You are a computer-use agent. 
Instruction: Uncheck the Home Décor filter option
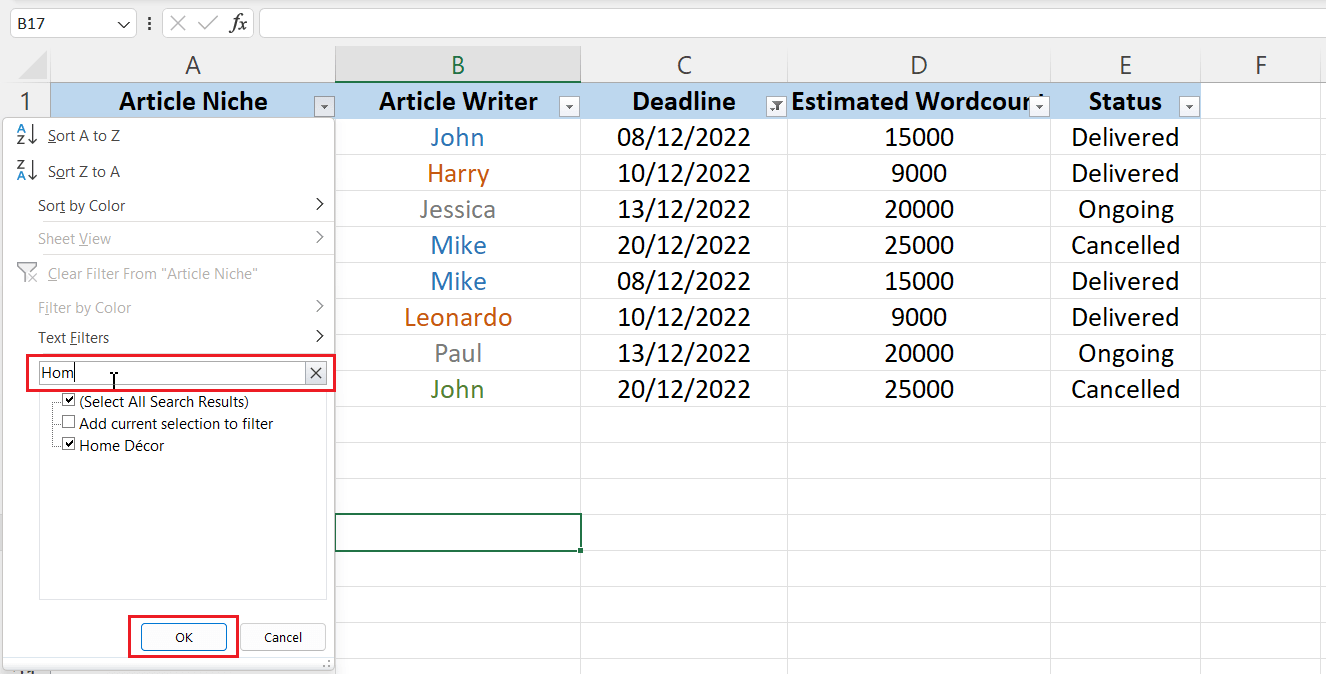(x=69, y=444)
